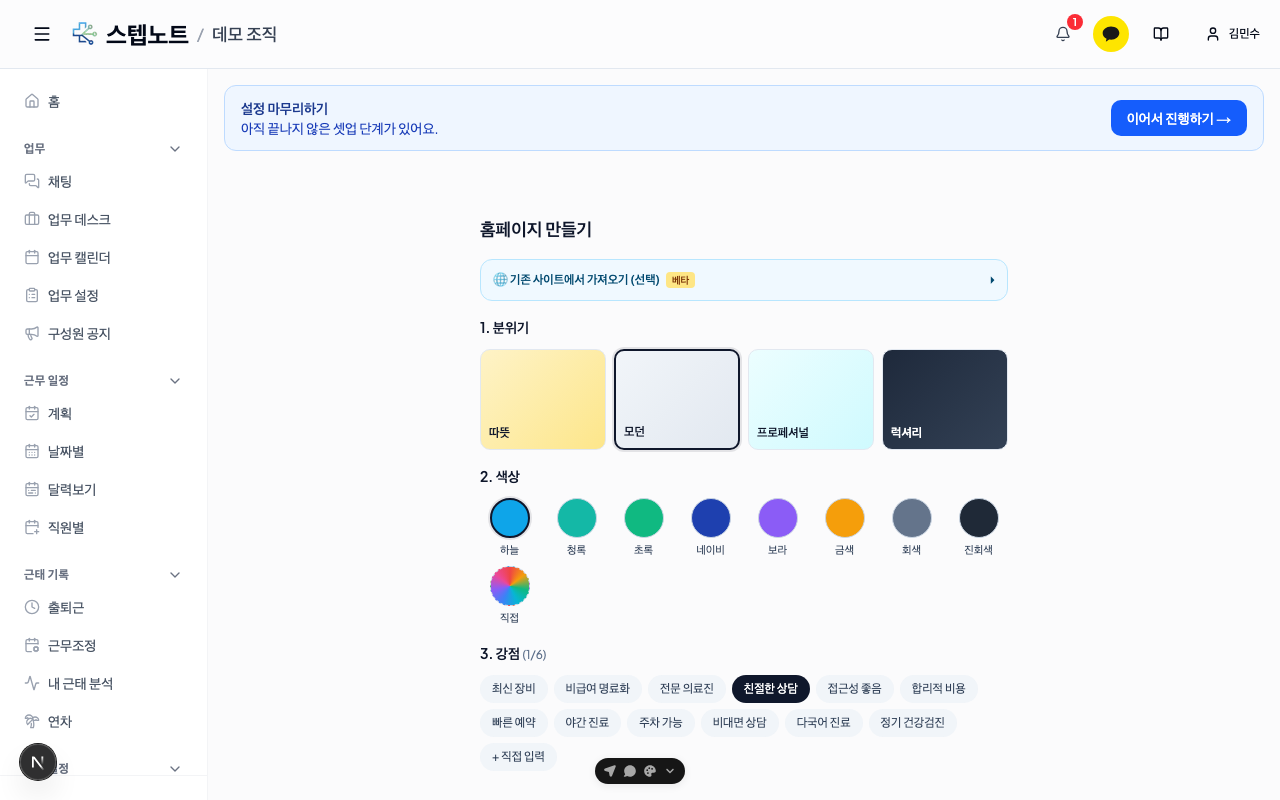Click the 메모 조직 breadcrumb
This screenshot has height=800, width=1280.
(244, 34)
